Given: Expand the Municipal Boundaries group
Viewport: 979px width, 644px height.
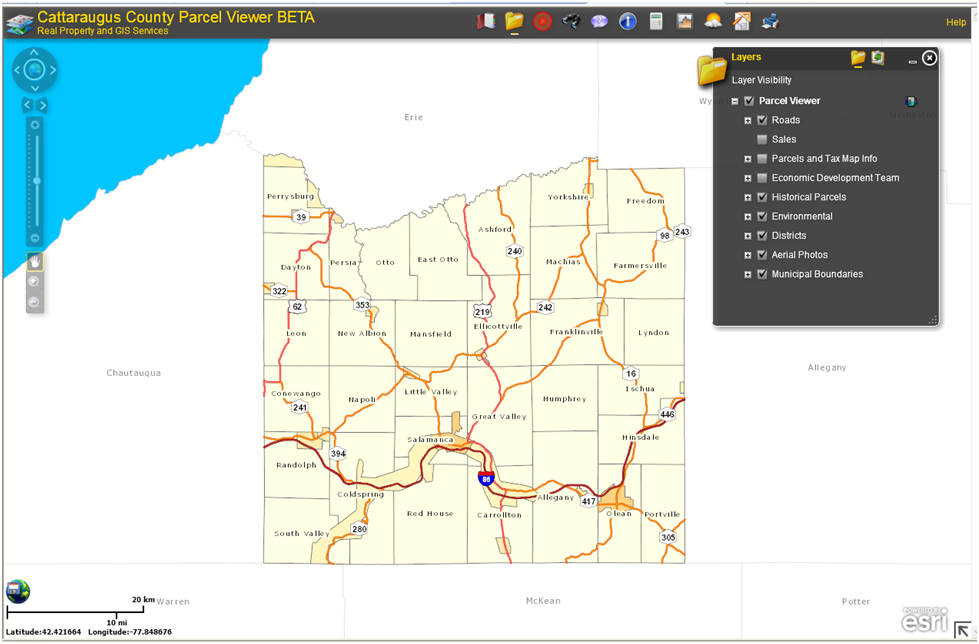Looking at the screenshot, I should tap(747, 274).
